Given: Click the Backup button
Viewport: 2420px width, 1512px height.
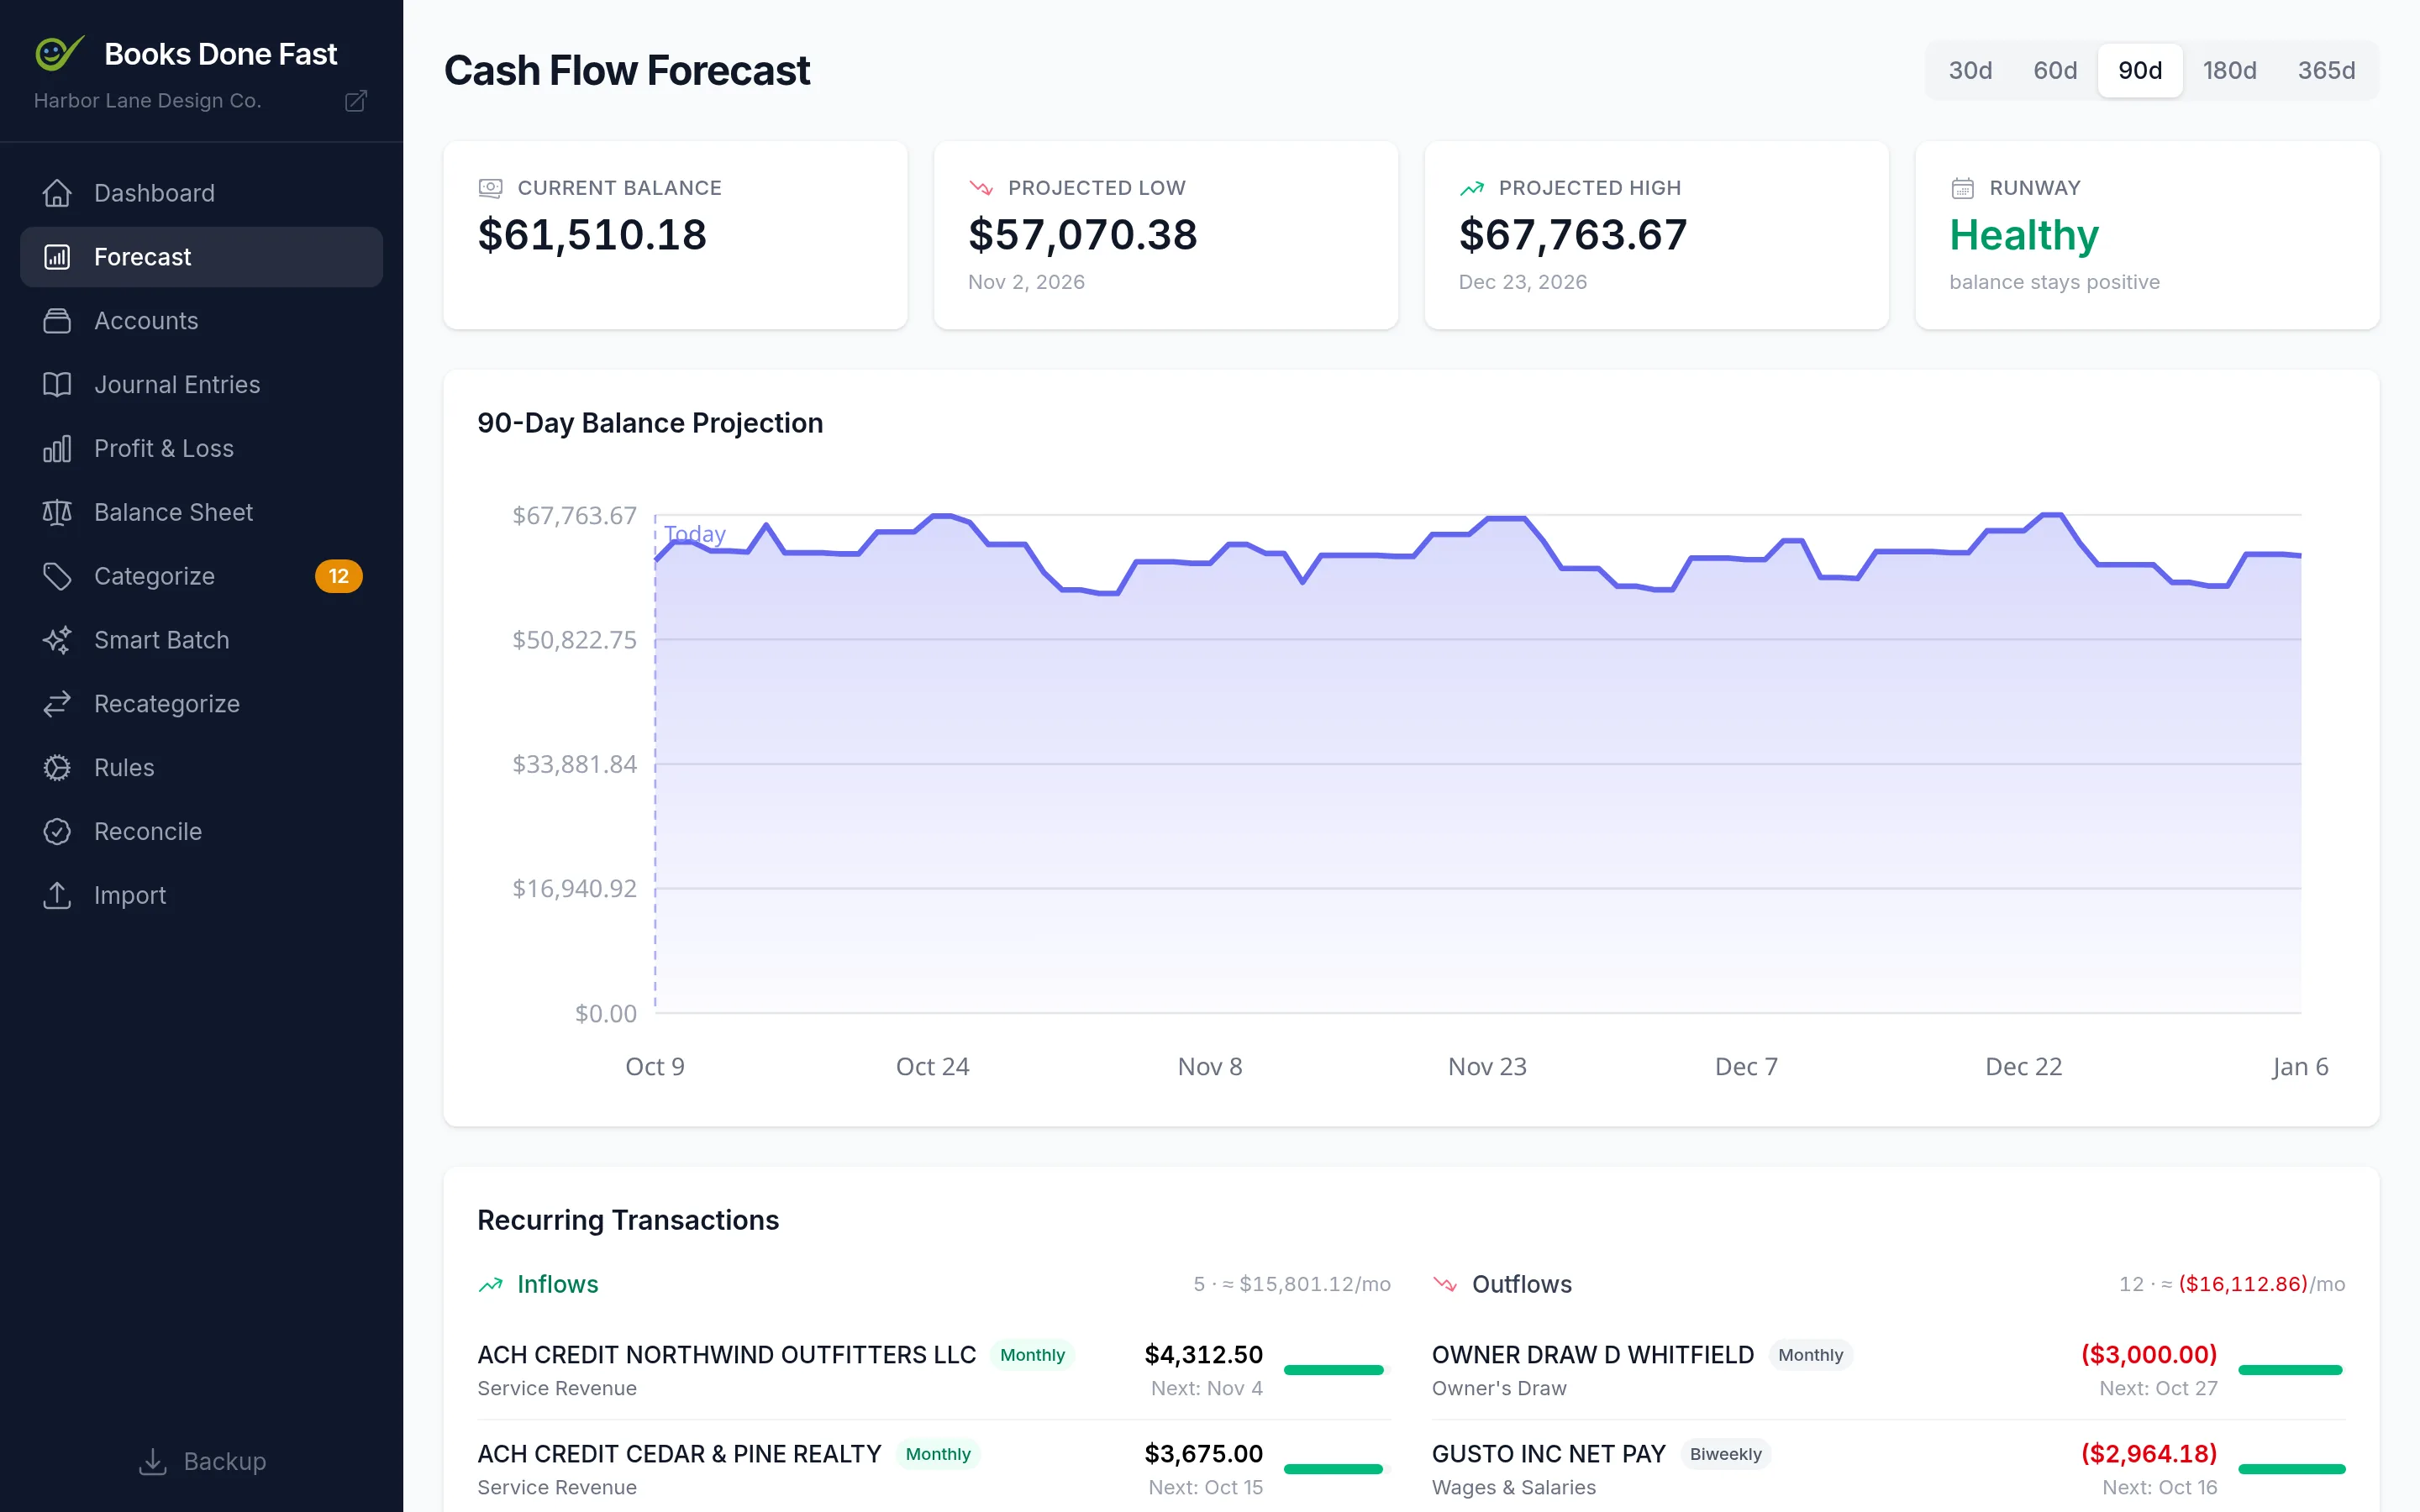Looking at the screenshot, I should (x=201, y=1462).
